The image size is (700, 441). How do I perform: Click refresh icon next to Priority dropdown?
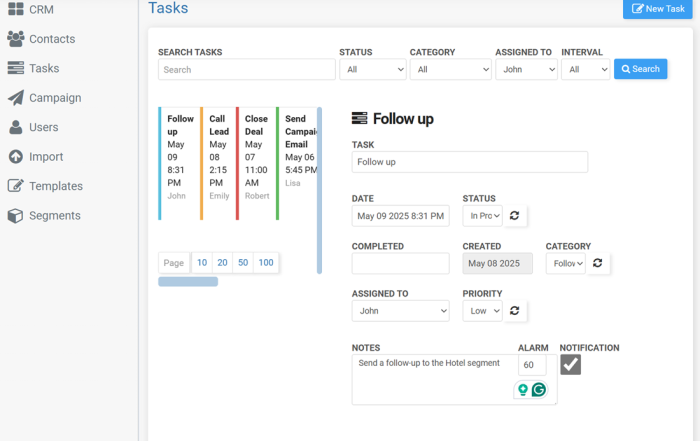pyautogui.click(x=514, y=311)
